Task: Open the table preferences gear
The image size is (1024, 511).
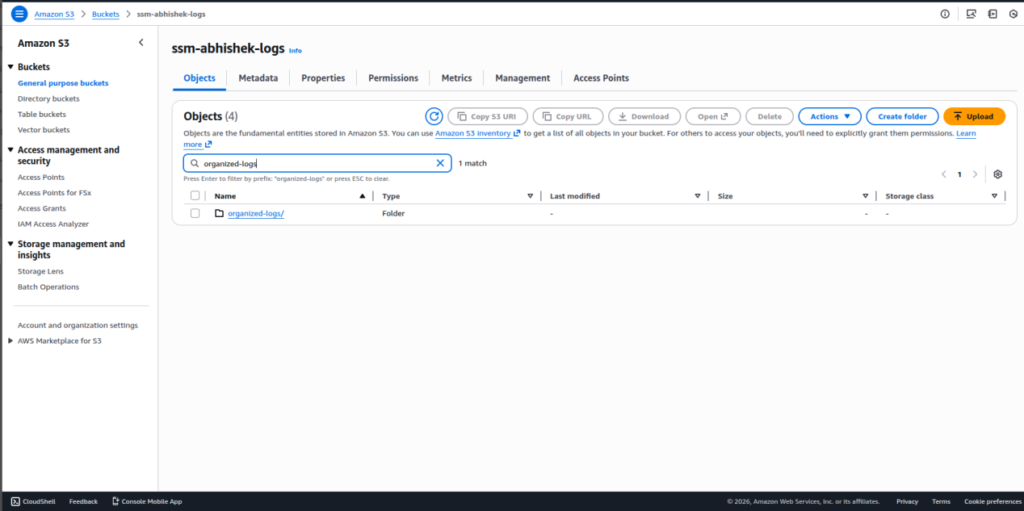Action: click(x=997, y=174)
